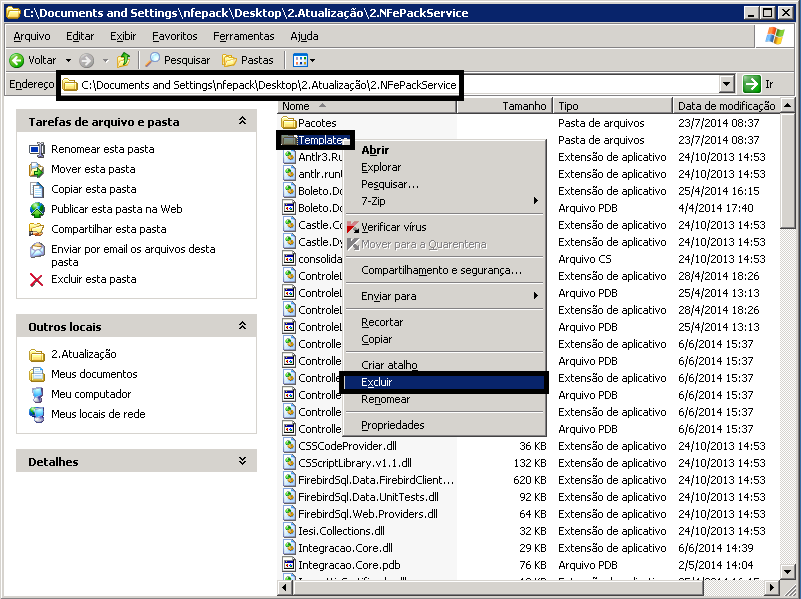Click the Voltar back arrow icon
Viewport: 801px width, 599px height.
click(17, 60)
